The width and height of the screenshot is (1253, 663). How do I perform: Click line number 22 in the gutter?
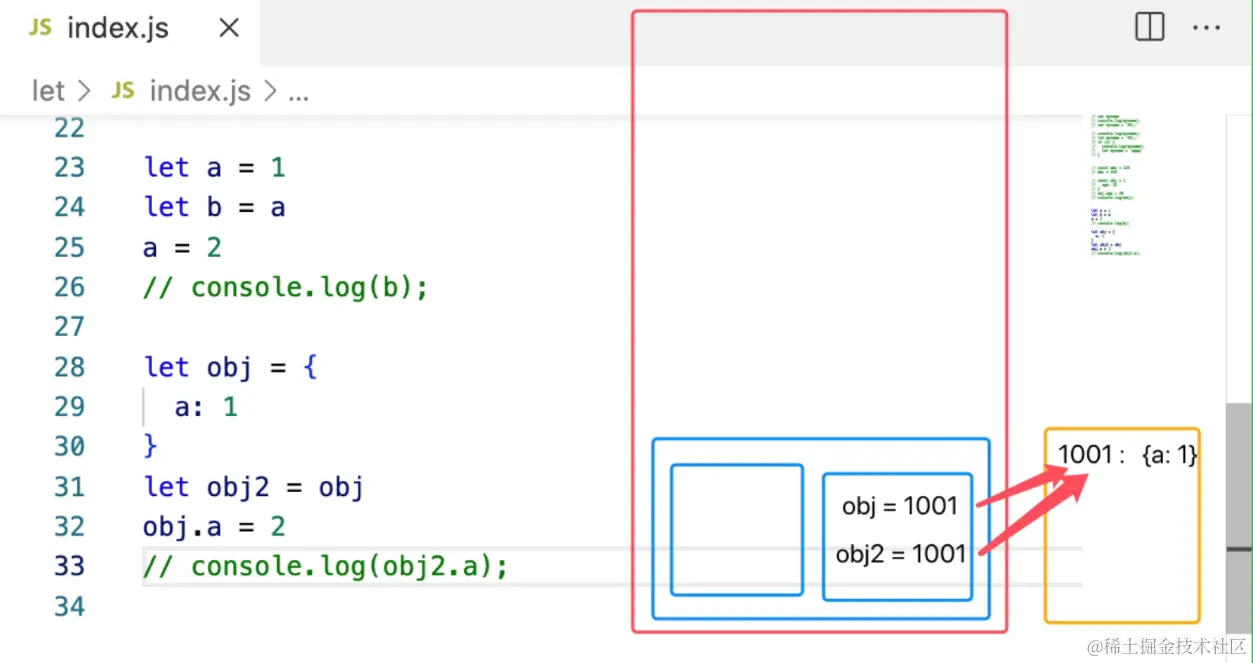coord(69,128)
